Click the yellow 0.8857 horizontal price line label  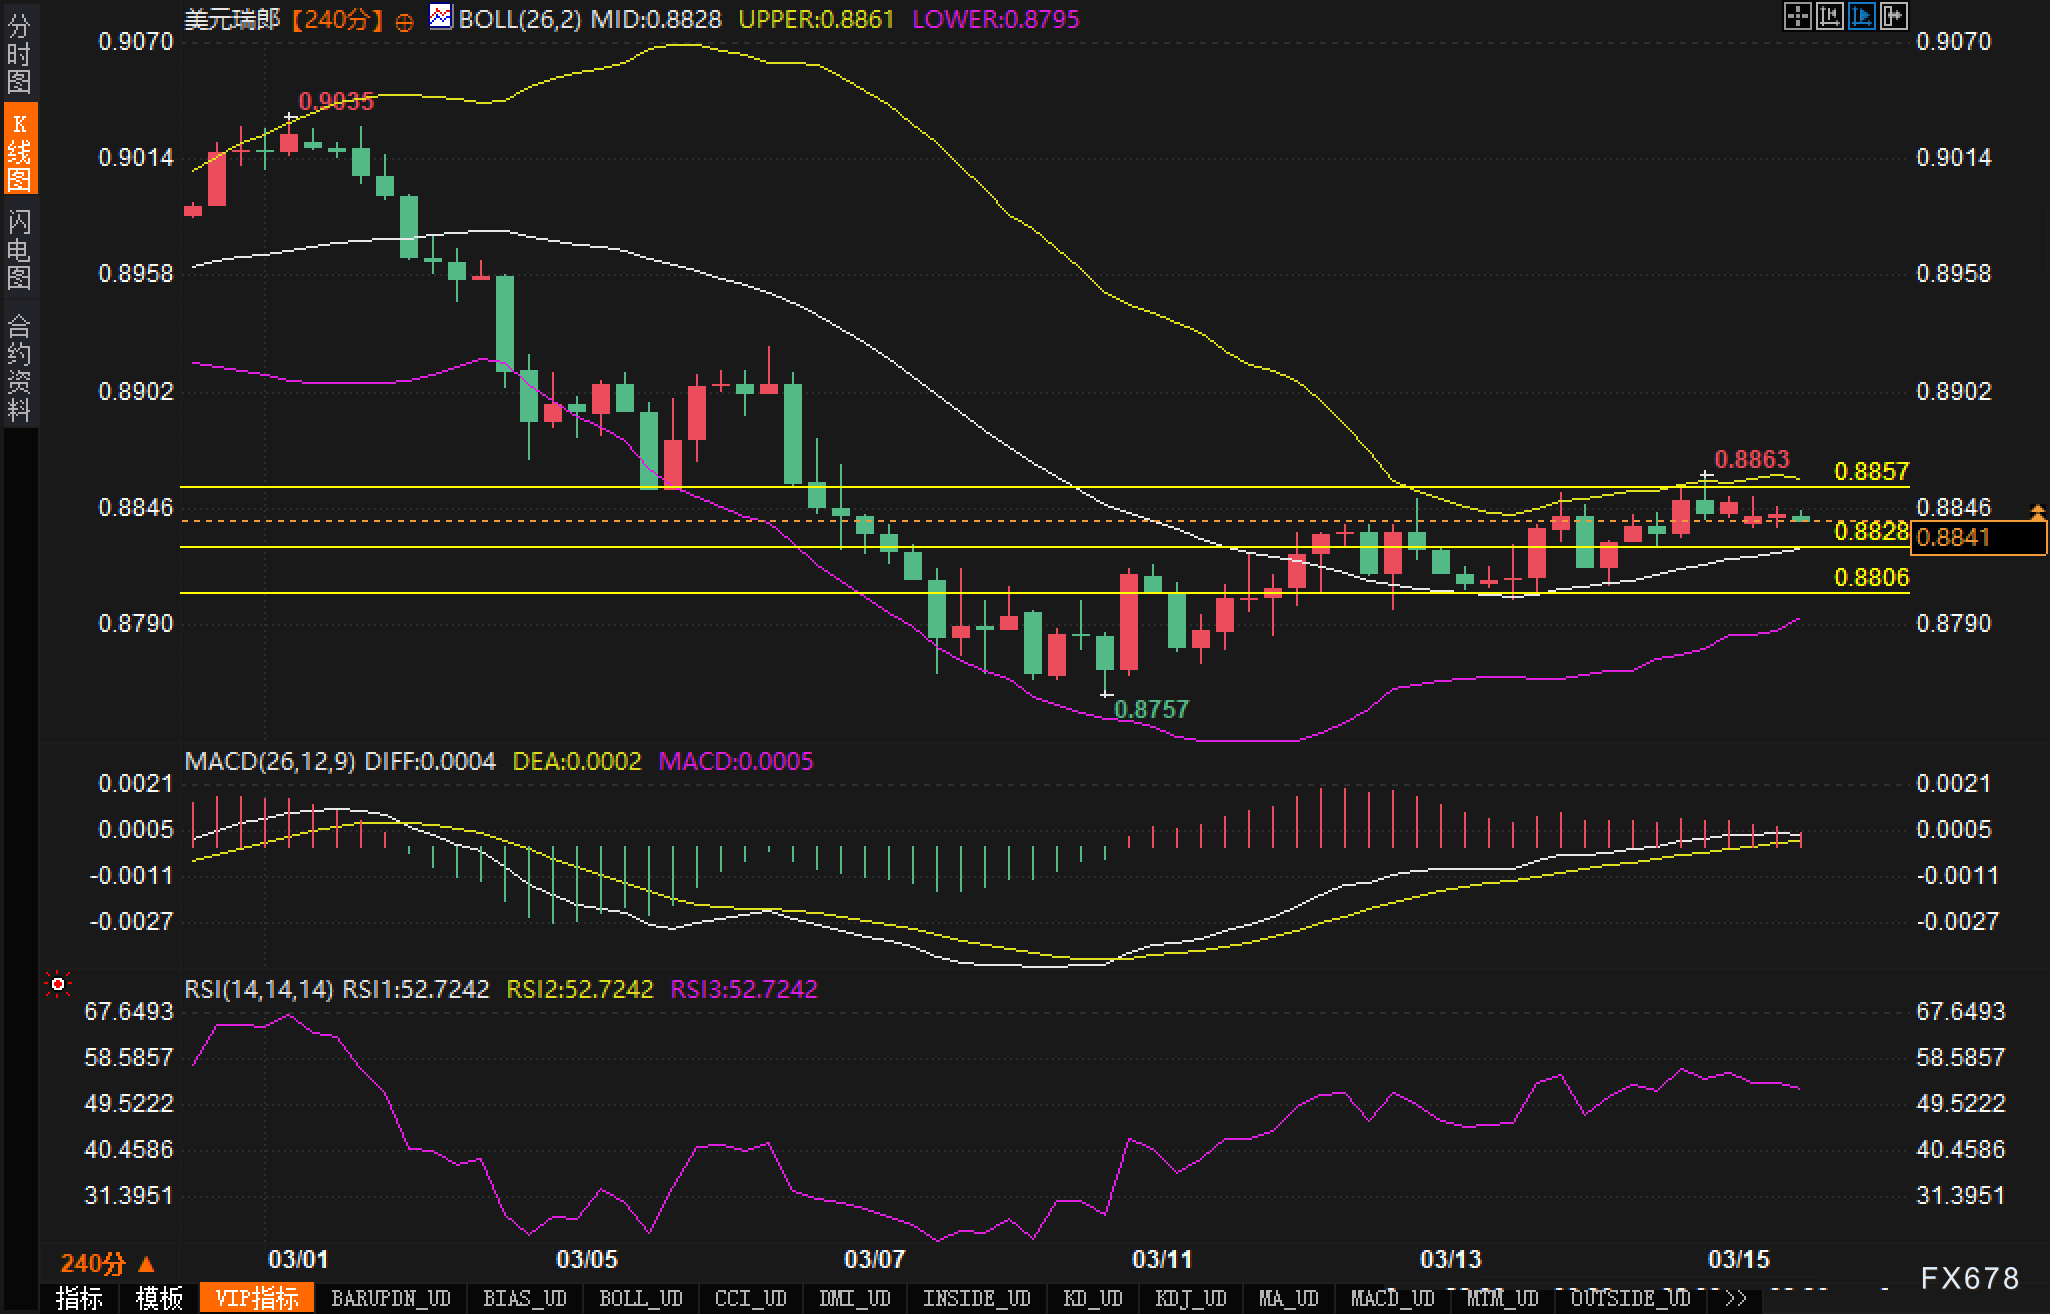click(1871, 471)
